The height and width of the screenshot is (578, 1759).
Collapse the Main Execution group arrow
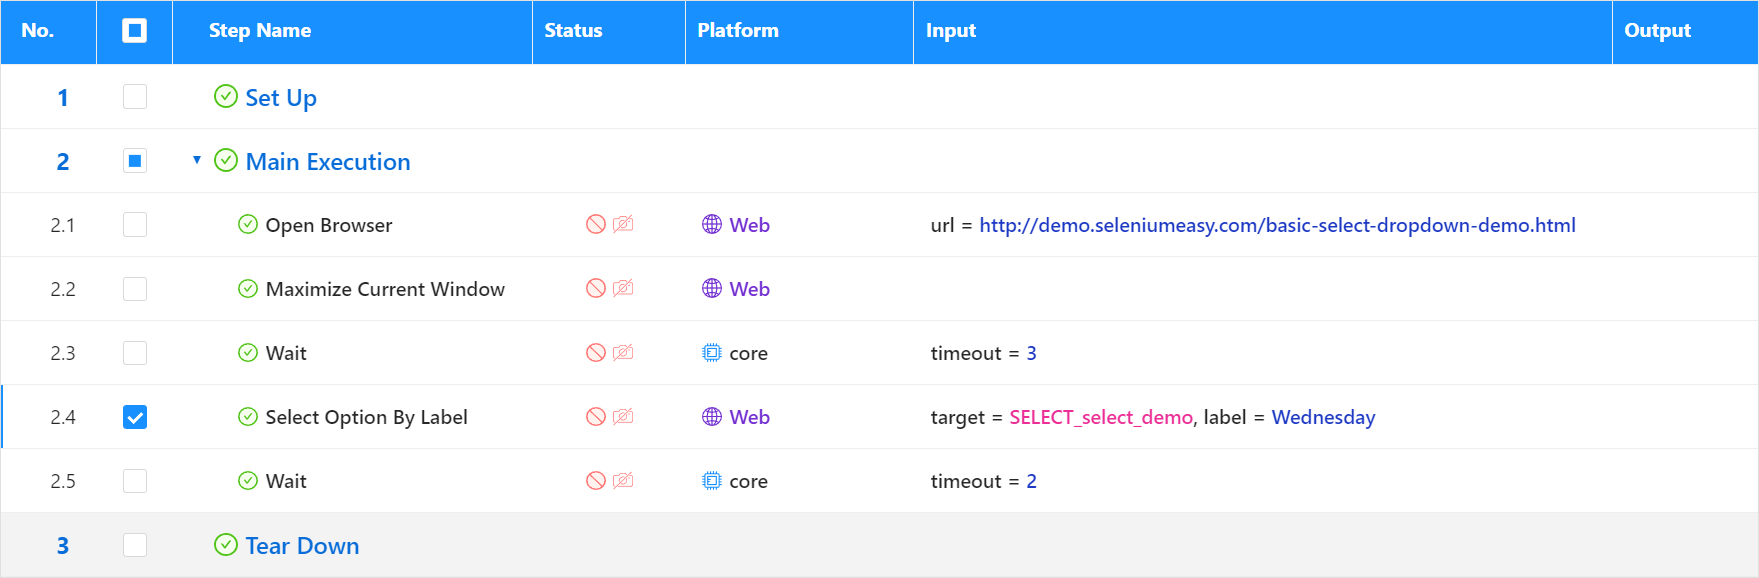(197, 160)
